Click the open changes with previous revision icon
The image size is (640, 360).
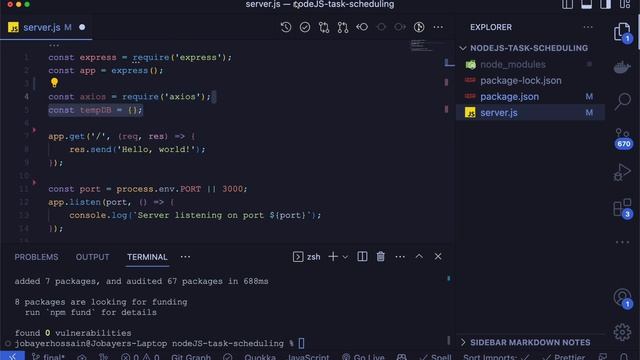[x=362, y=27]
